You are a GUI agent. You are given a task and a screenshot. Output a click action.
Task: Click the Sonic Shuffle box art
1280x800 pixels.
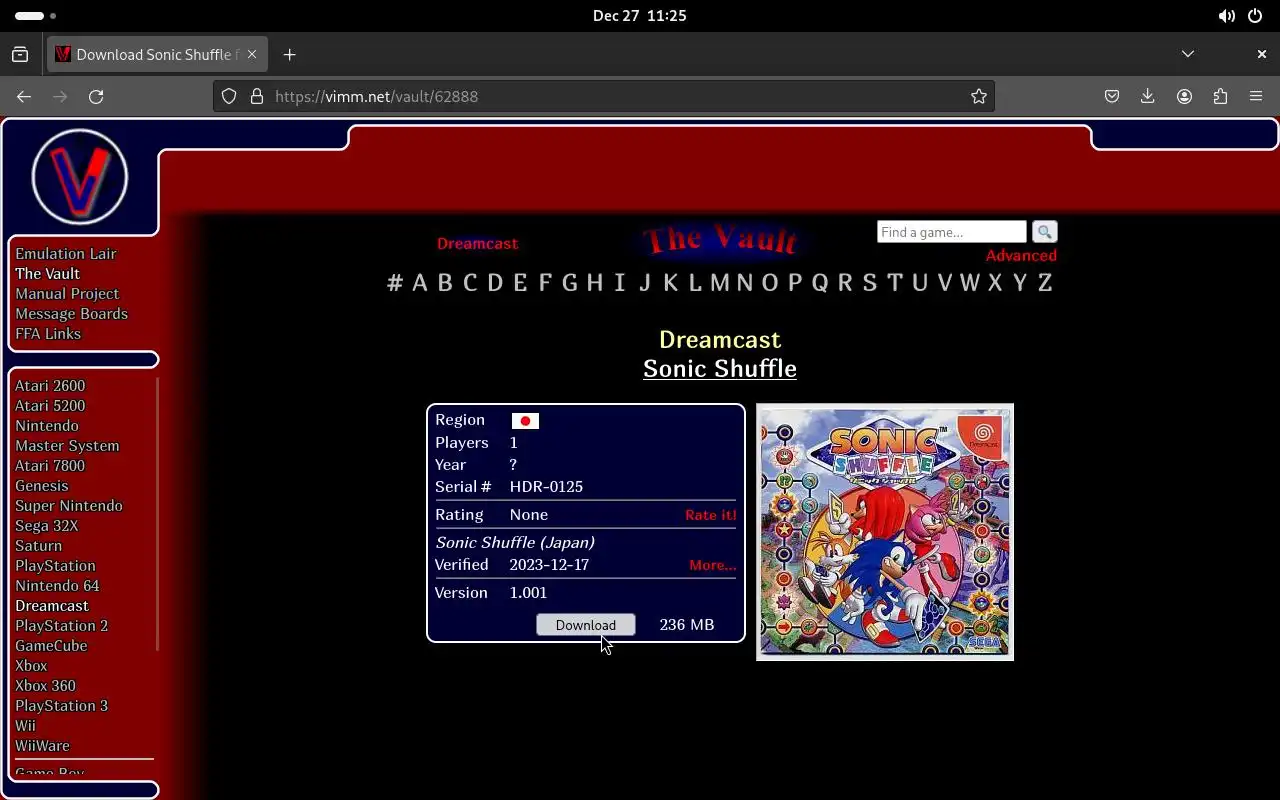[885, 532]
